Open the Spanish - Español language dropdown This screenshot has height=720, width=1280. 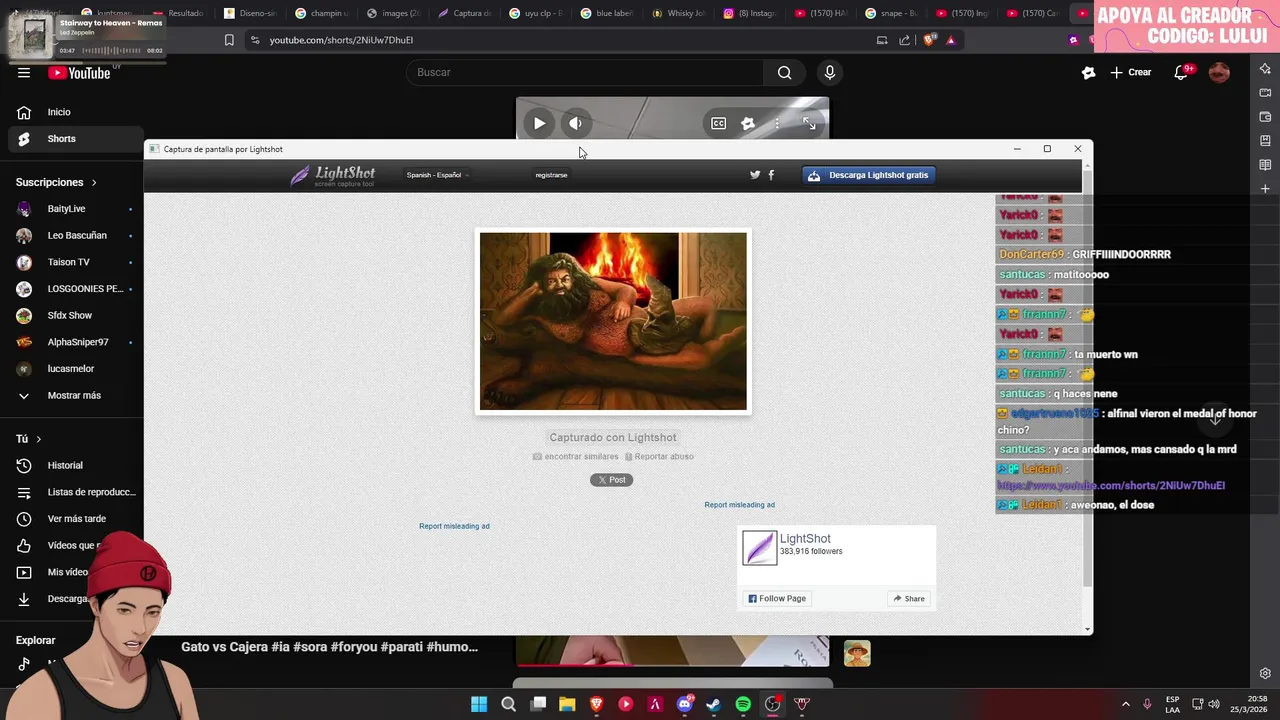click(x=437, y=175)
